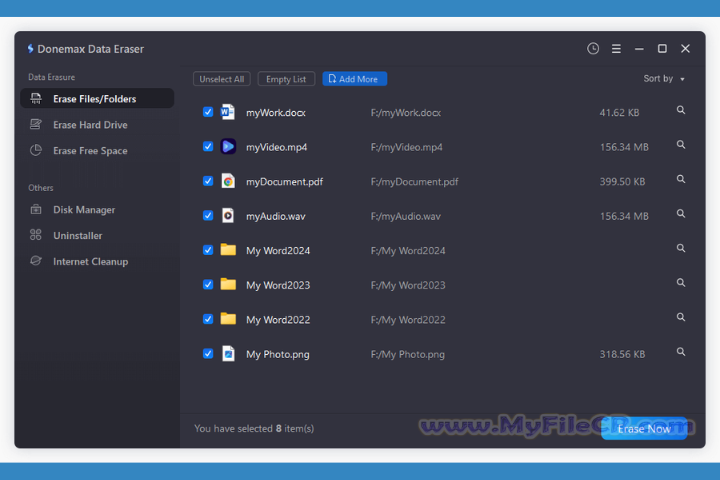Image resolution: width=720 pixels, height=480 pixels.
Task: Click the Unselect All button
Action: (x=222, y=79)
